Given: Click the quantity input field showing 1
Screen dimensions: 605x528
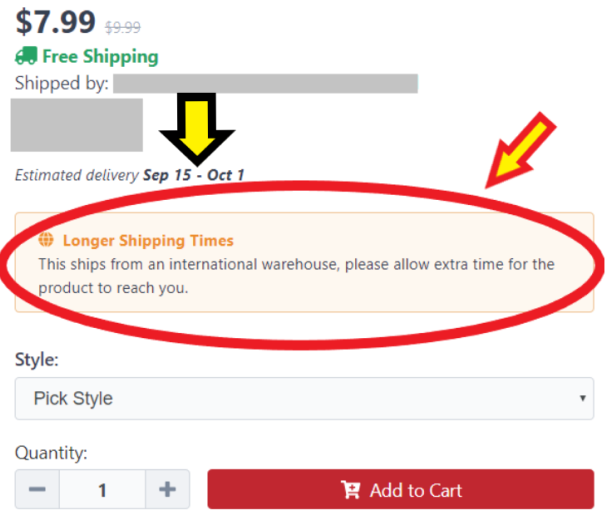Looking at the screenshot, I should tap(102, 489).
